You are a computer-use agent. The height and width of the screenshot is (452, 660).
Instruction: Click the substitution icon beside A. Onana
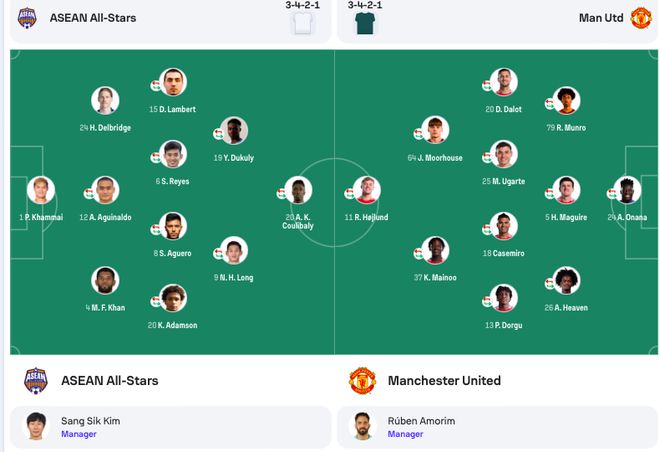pos(612,194)
